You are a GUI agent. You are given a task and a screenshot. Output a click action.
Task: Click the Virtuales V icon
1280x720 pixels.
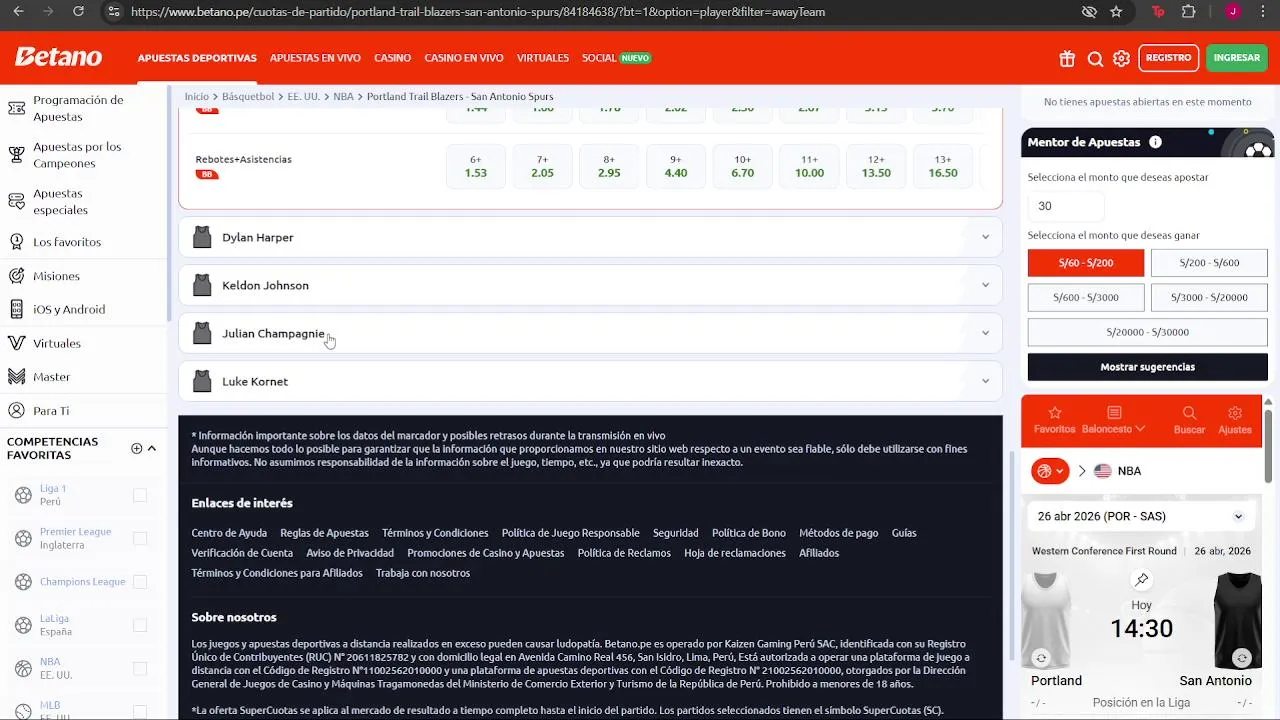[x=16, y=343]
